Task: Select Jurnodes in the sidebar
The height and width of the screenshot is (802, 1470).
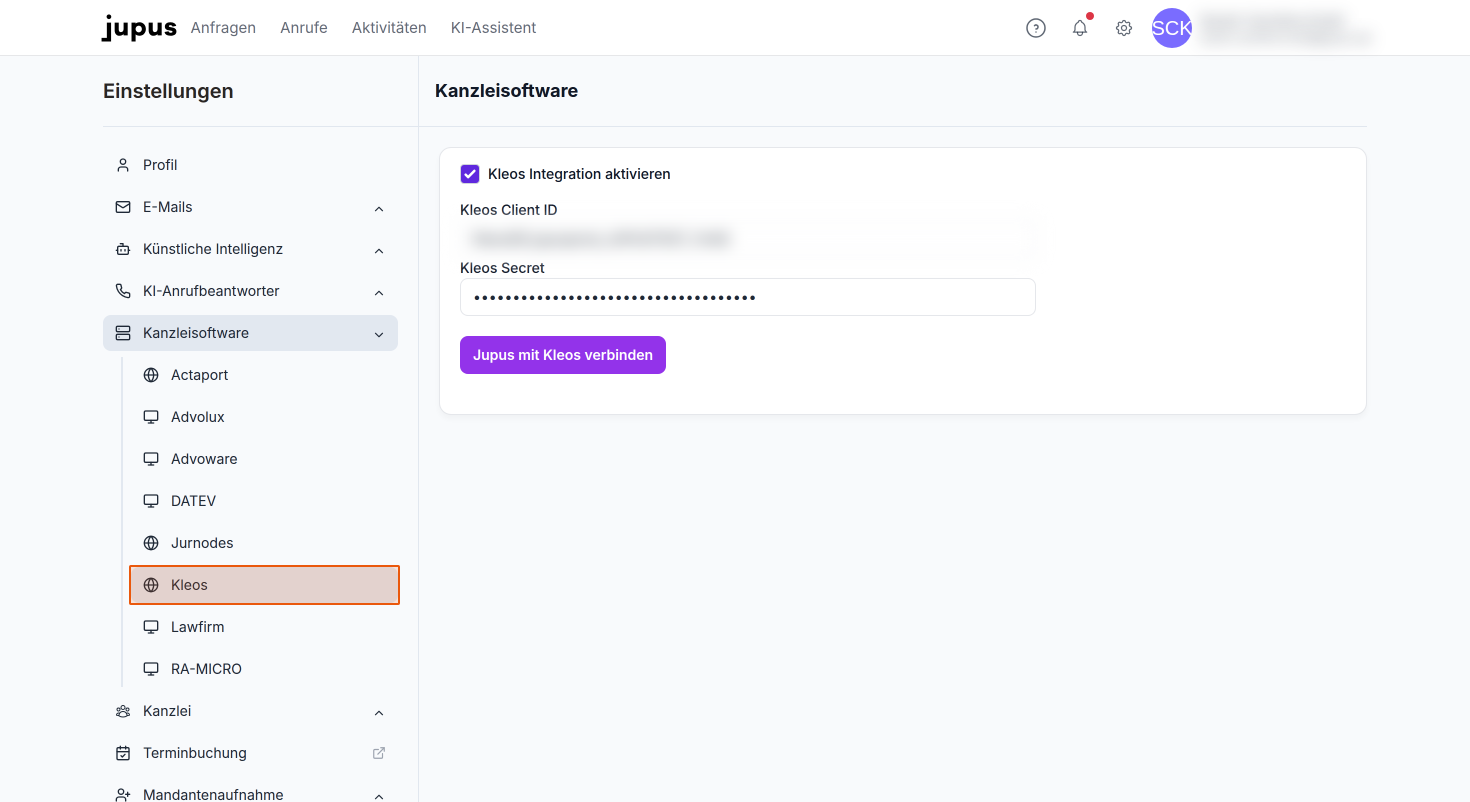Action: 264,543
